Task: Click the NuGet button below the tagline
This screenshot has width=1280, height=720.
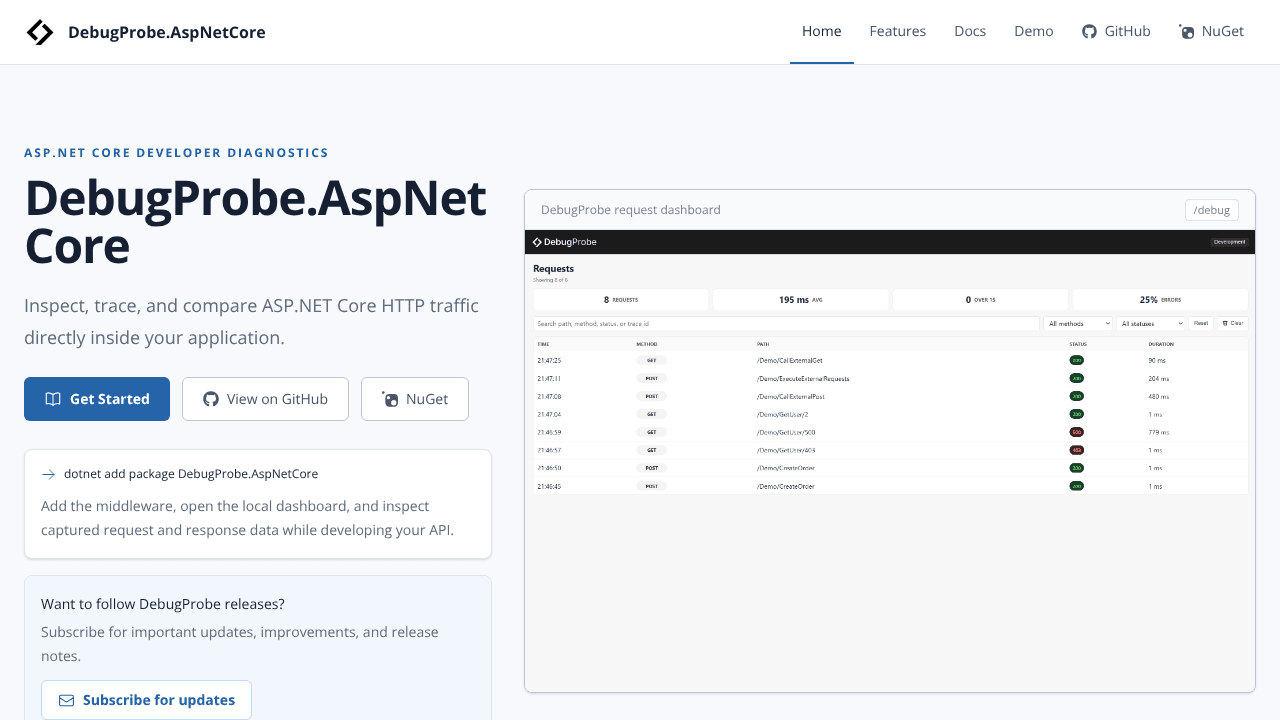Action: pyautogui.click(x=415, y=399)
